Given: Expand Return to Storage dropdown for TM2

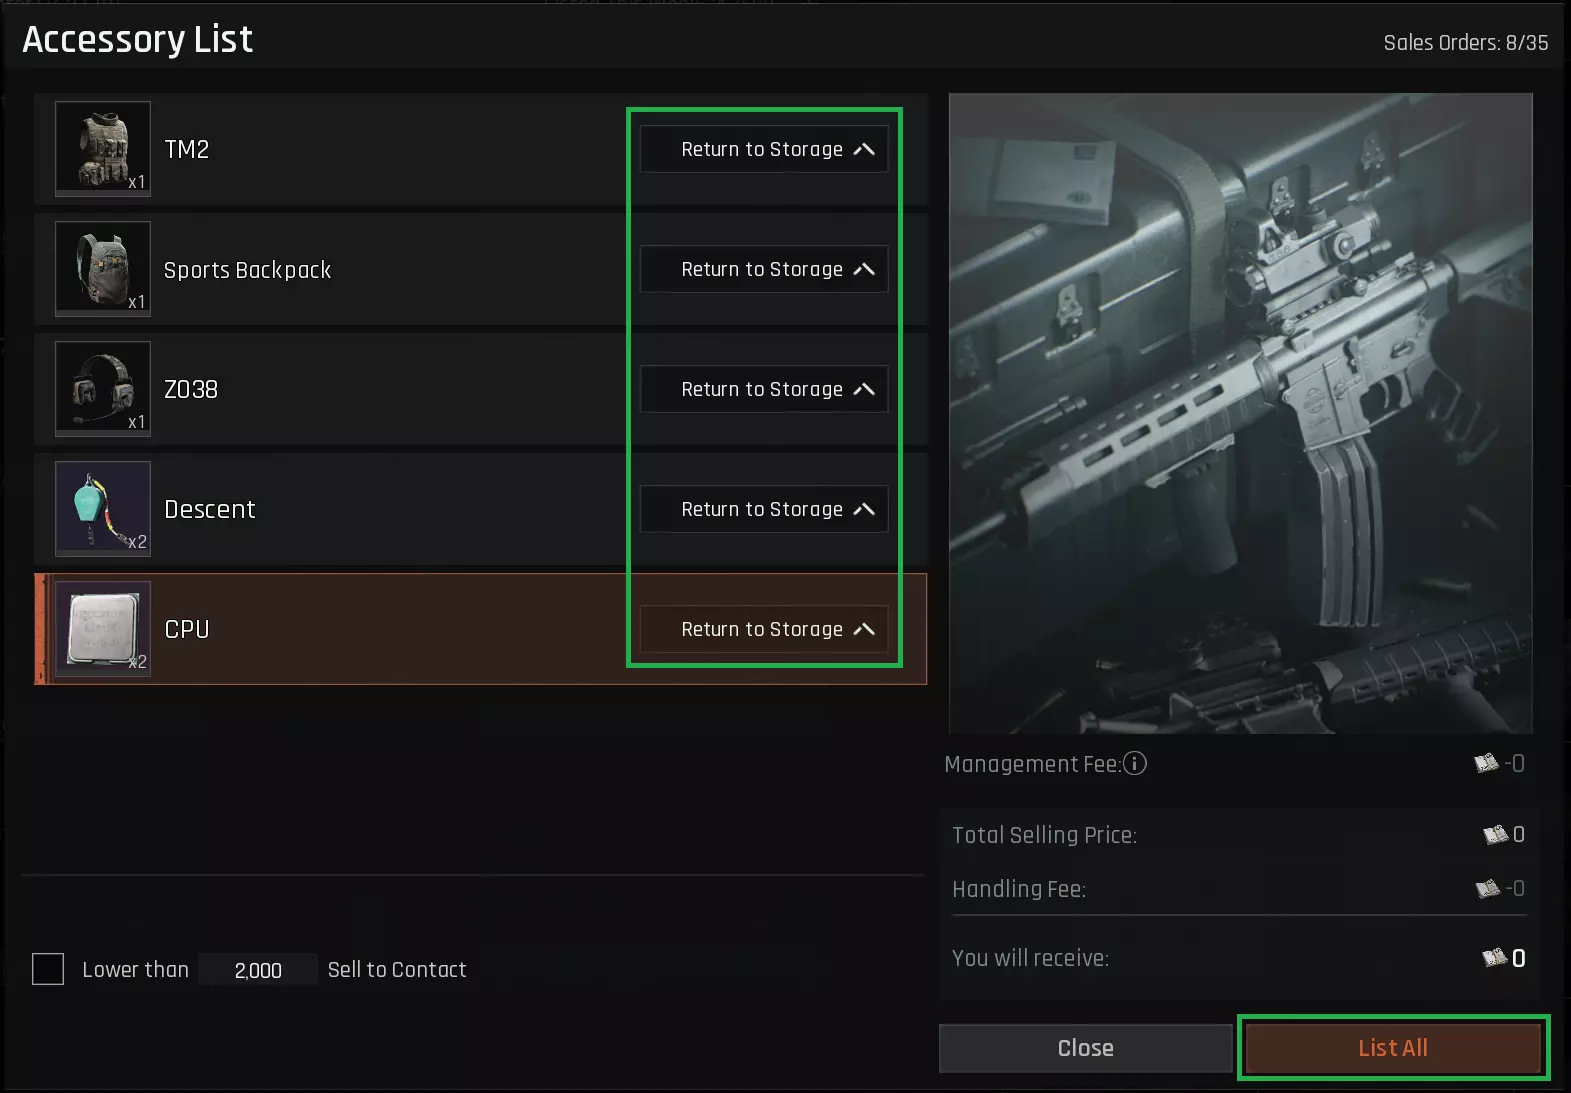Looking at the screenshot, I should tap(764, 149).
